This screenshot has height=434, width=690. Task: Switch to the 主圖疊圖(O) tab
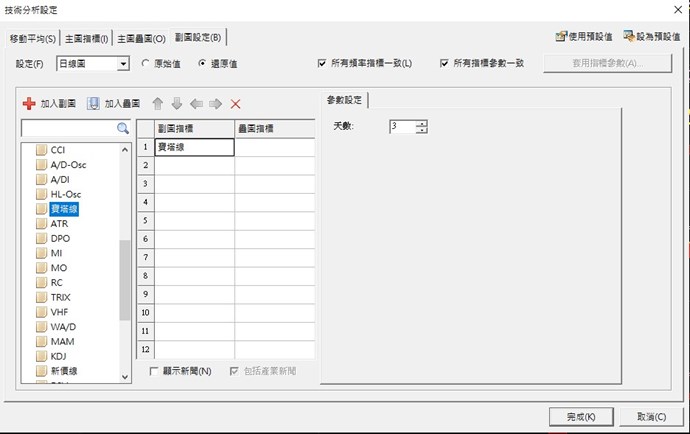coord(141,39)
